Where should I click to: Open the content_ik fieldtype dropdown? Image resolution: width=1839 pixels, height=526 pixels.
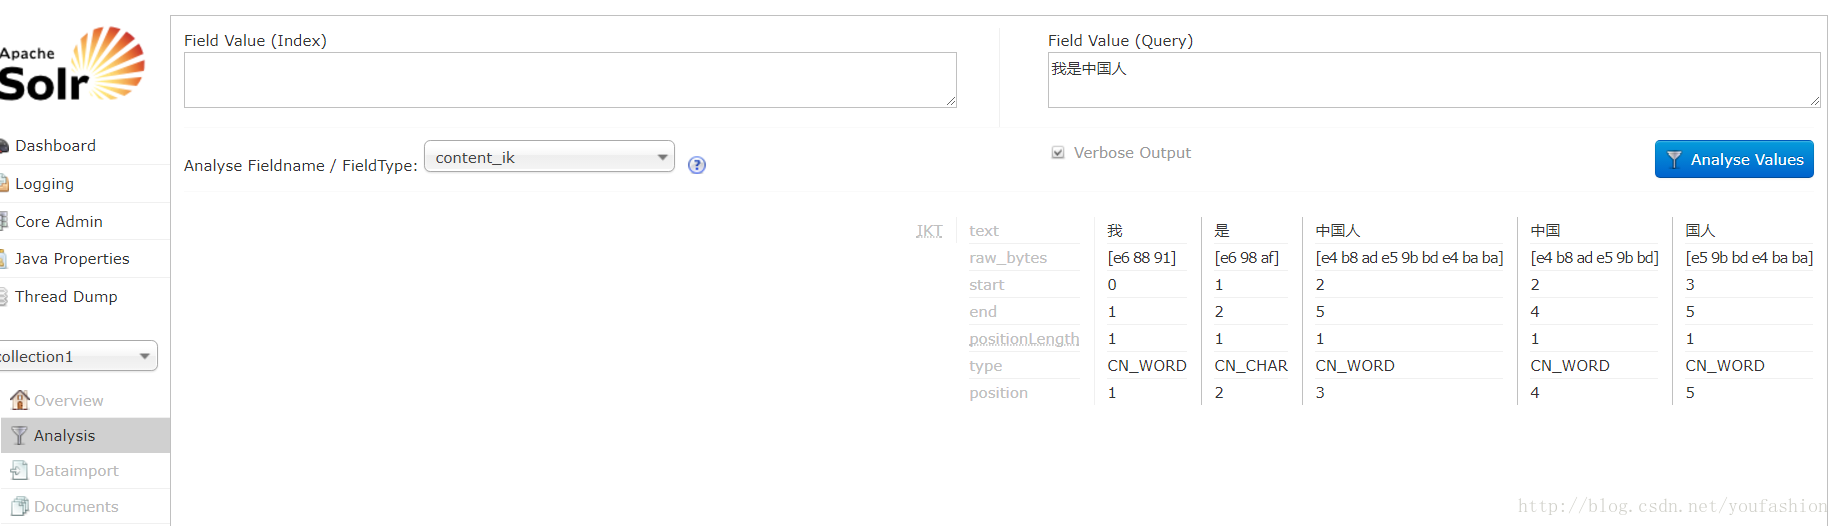tap(549, 157)
